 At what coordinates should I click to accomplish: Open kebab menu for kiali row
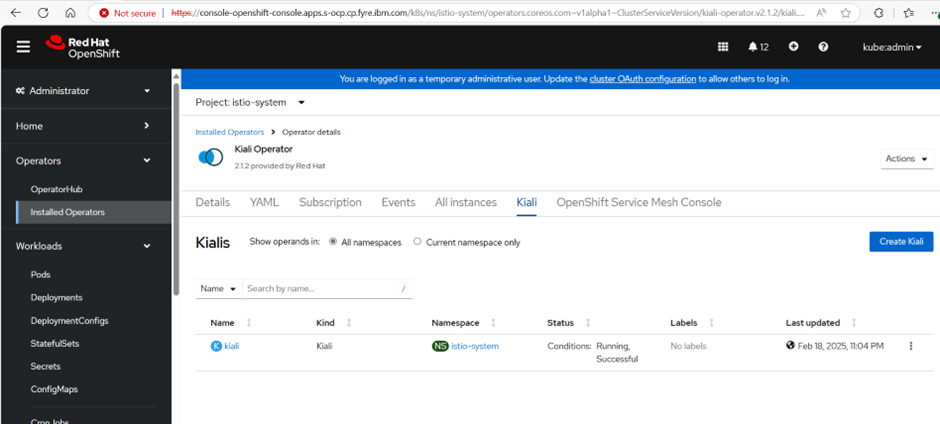911,346
